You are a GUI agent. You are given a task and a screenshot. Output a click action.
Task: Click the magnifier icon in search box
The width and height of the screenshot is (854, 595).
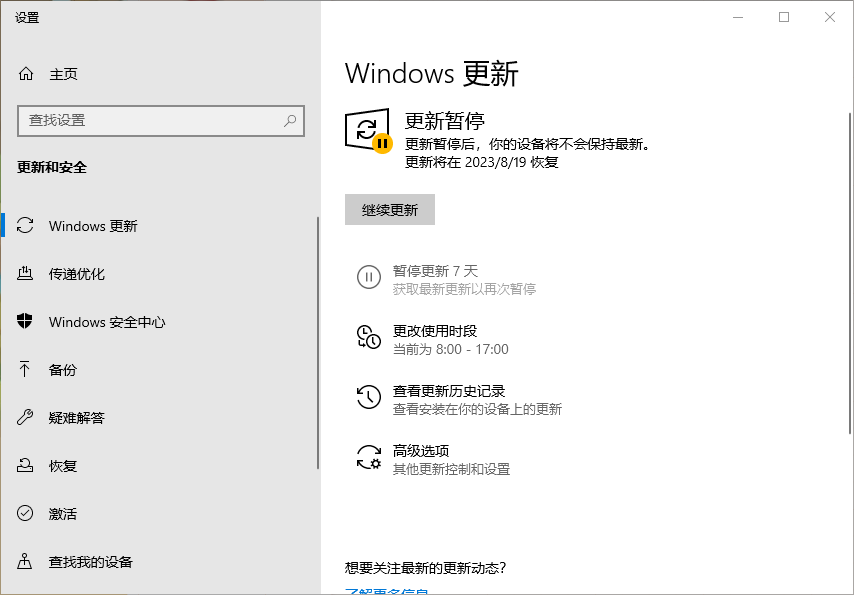(x=290, y=120)
